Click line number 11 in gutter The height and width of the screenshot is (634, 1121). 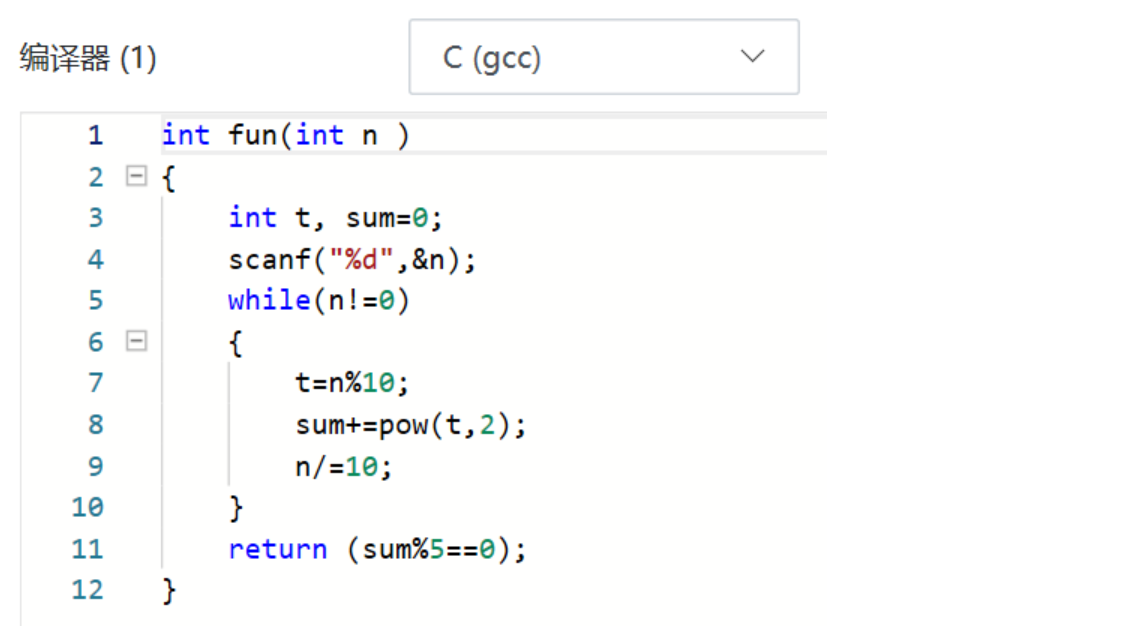[x=88, y=550]
